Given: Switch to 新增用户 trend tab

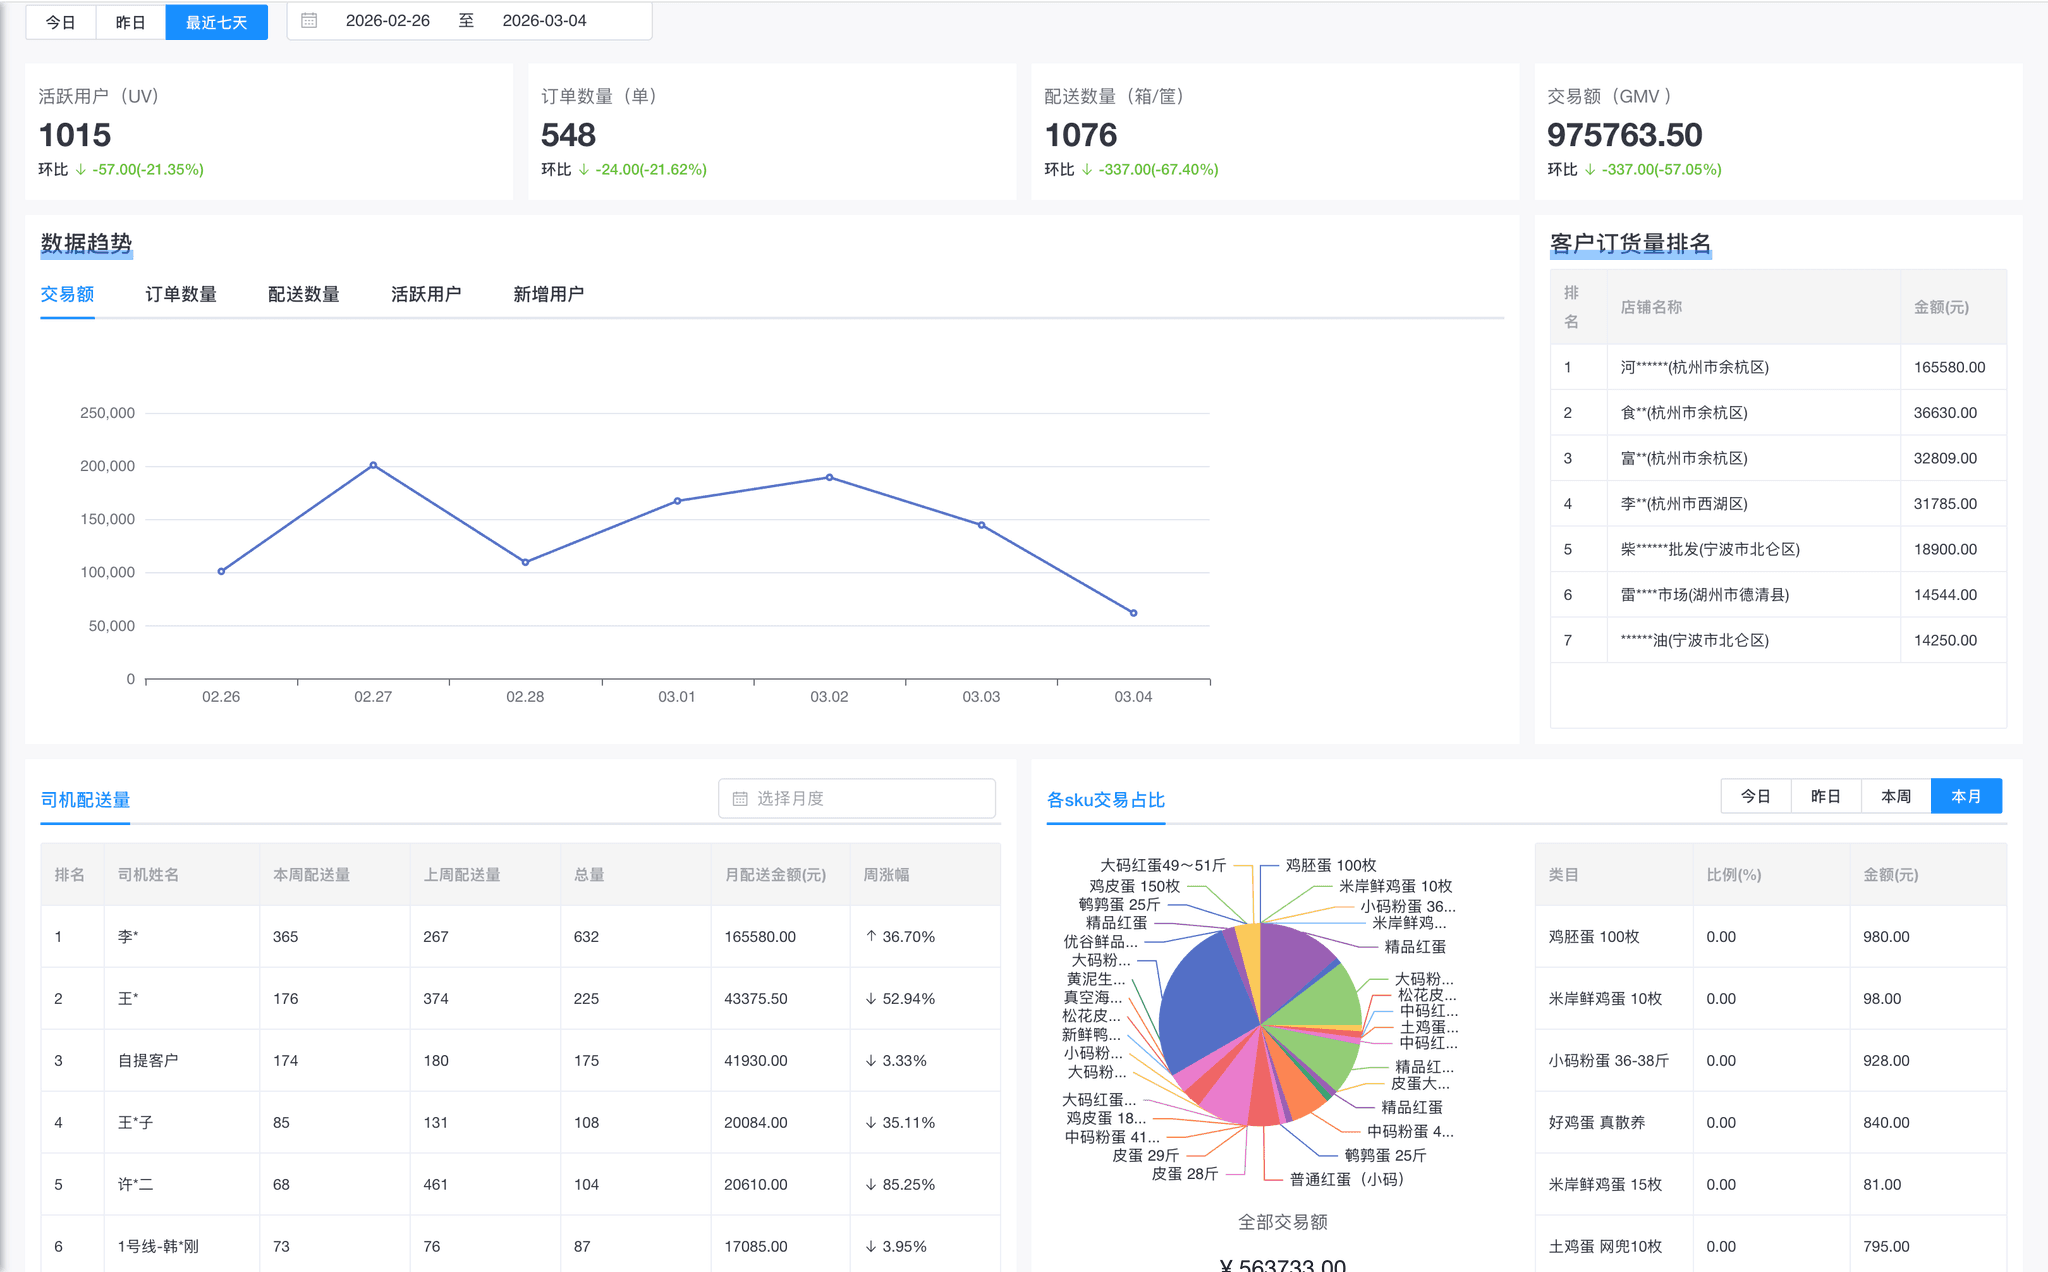Looking at the screenshot, I should point(548,294).
